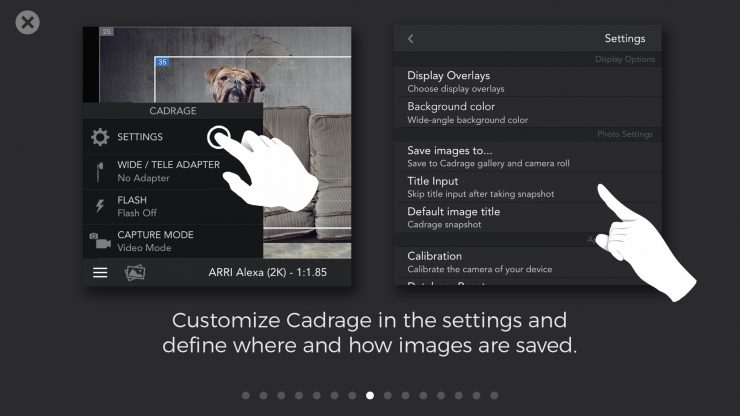The height and width of the screenshot is (416, 740).
Task: Open the hamburger menu icon
Action: [100, 272]
